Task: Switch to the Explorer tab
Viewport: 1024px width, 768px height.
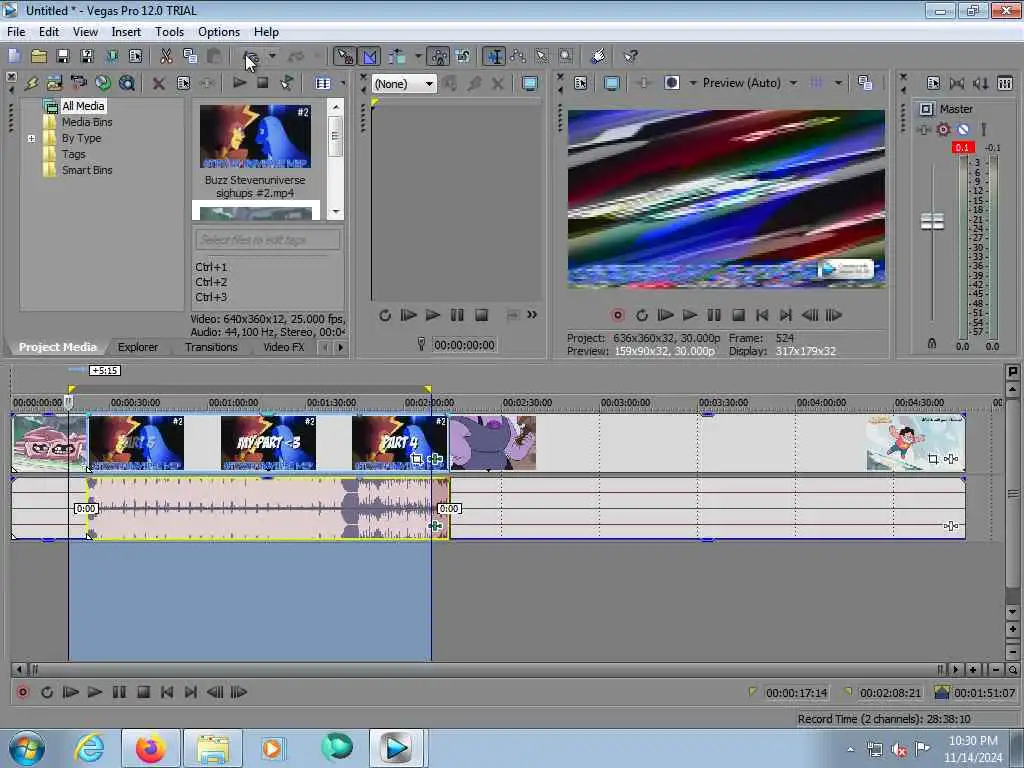Action: 137,347
